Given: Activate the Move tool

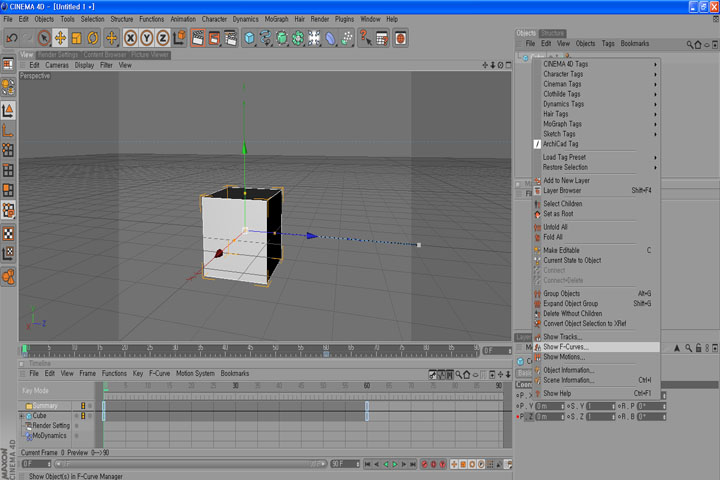Looking at the screenshot, I should click(60, 38).
